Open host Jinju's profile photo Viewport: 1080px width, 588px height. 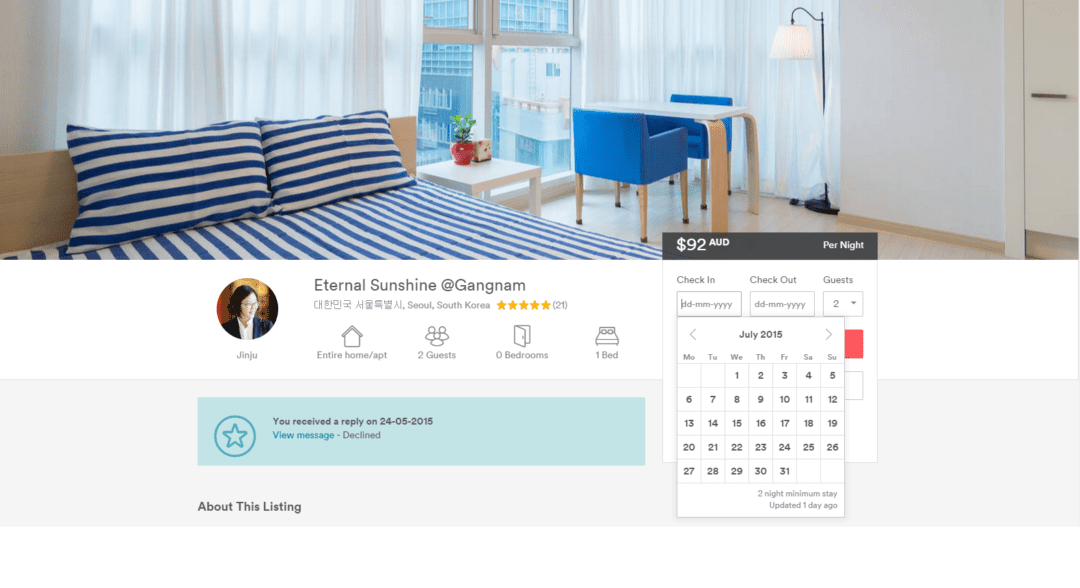click(247, 308)
